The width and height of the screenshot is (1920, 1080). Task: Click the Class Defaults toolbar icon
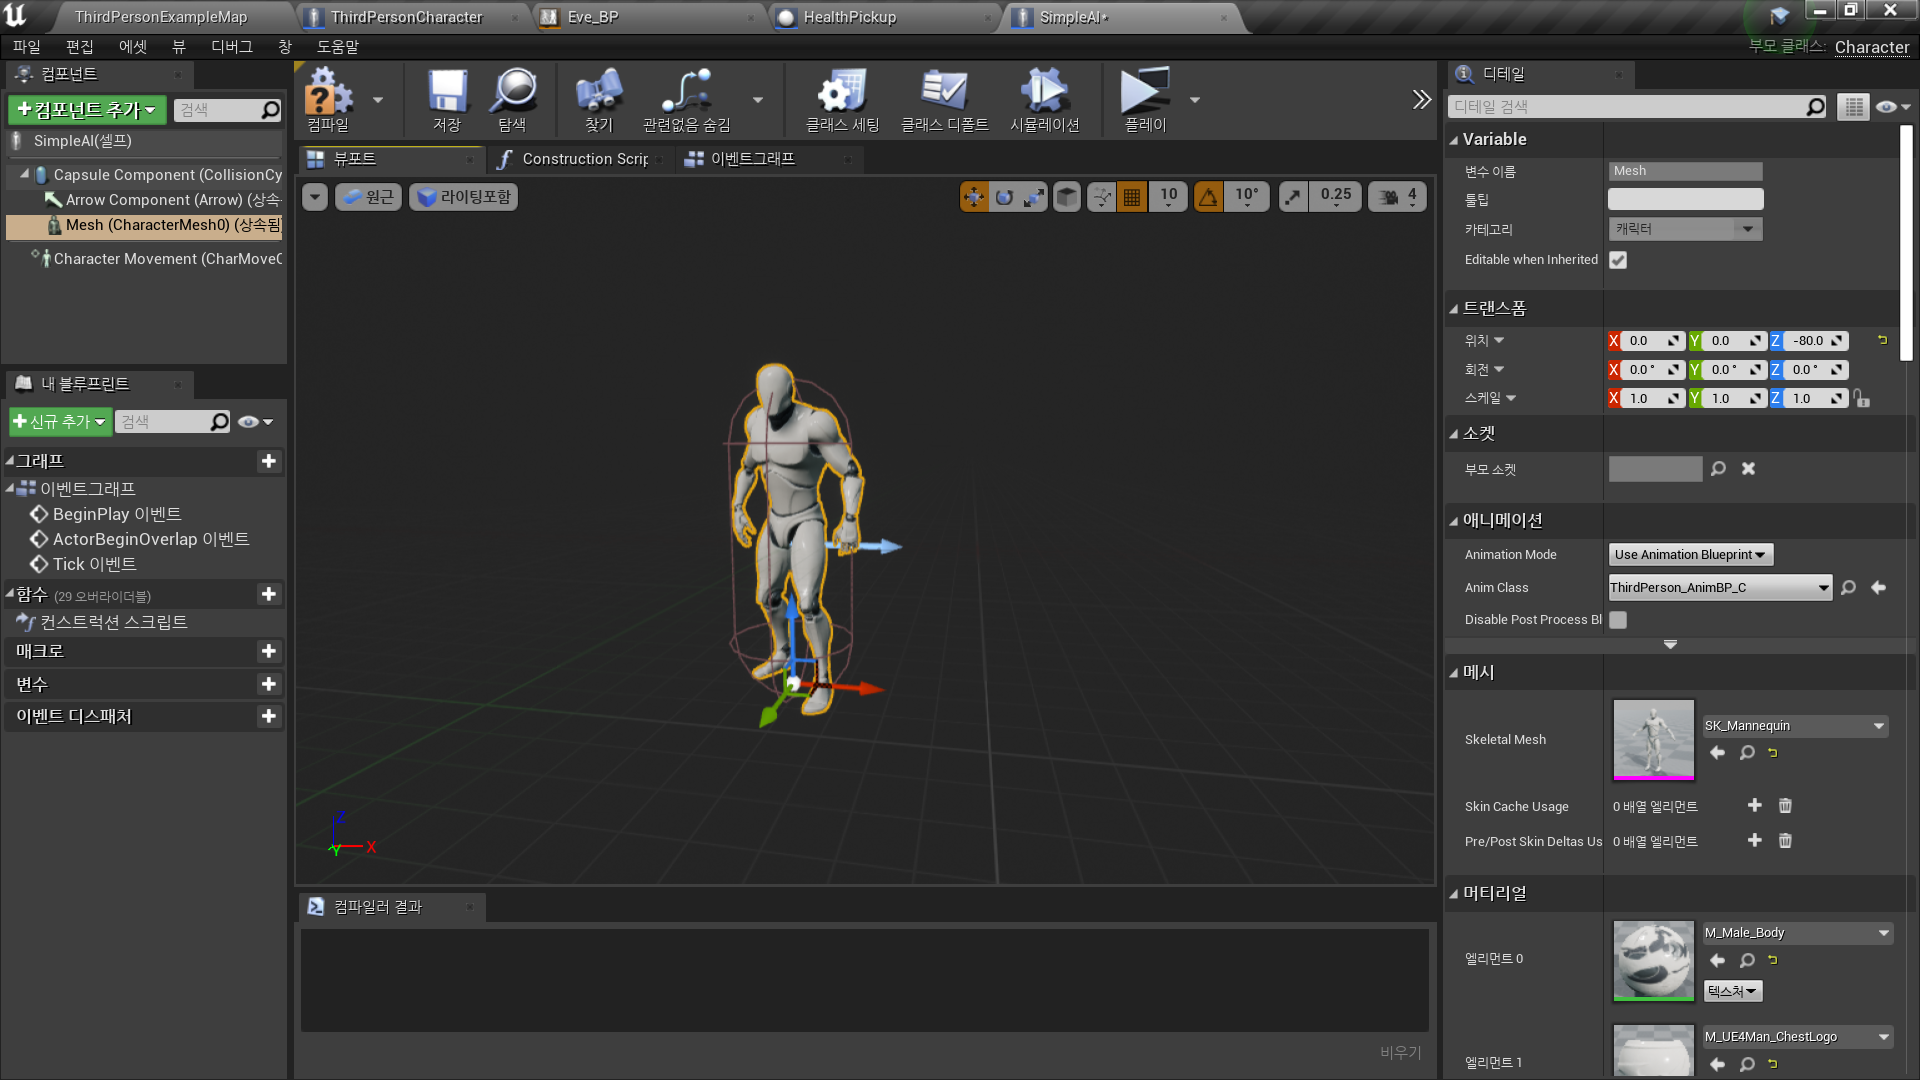click(x=944, y=98)
